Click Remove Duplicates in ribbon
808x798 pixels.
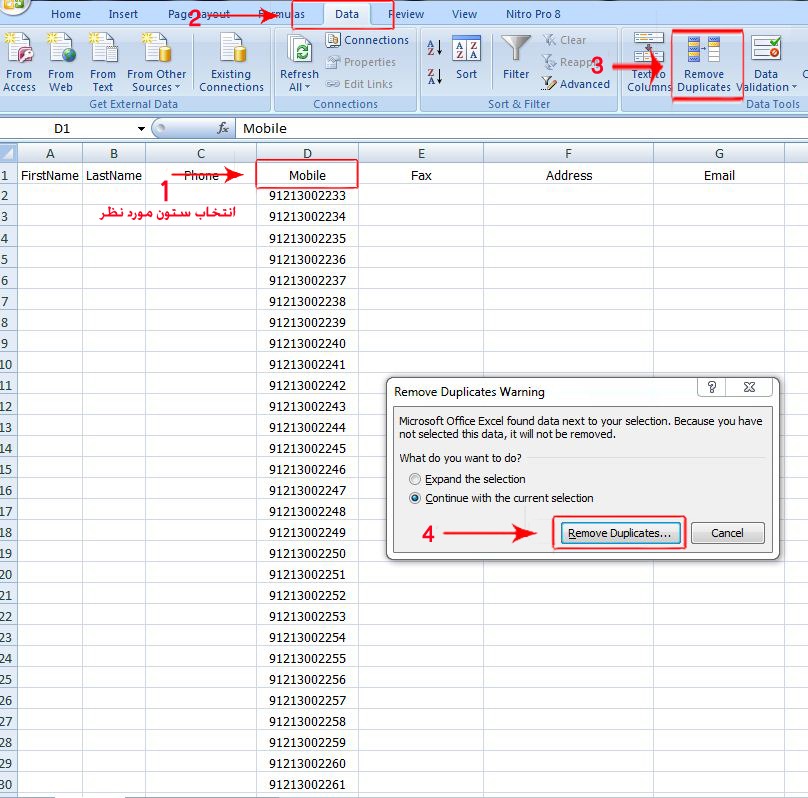[704, 62]
